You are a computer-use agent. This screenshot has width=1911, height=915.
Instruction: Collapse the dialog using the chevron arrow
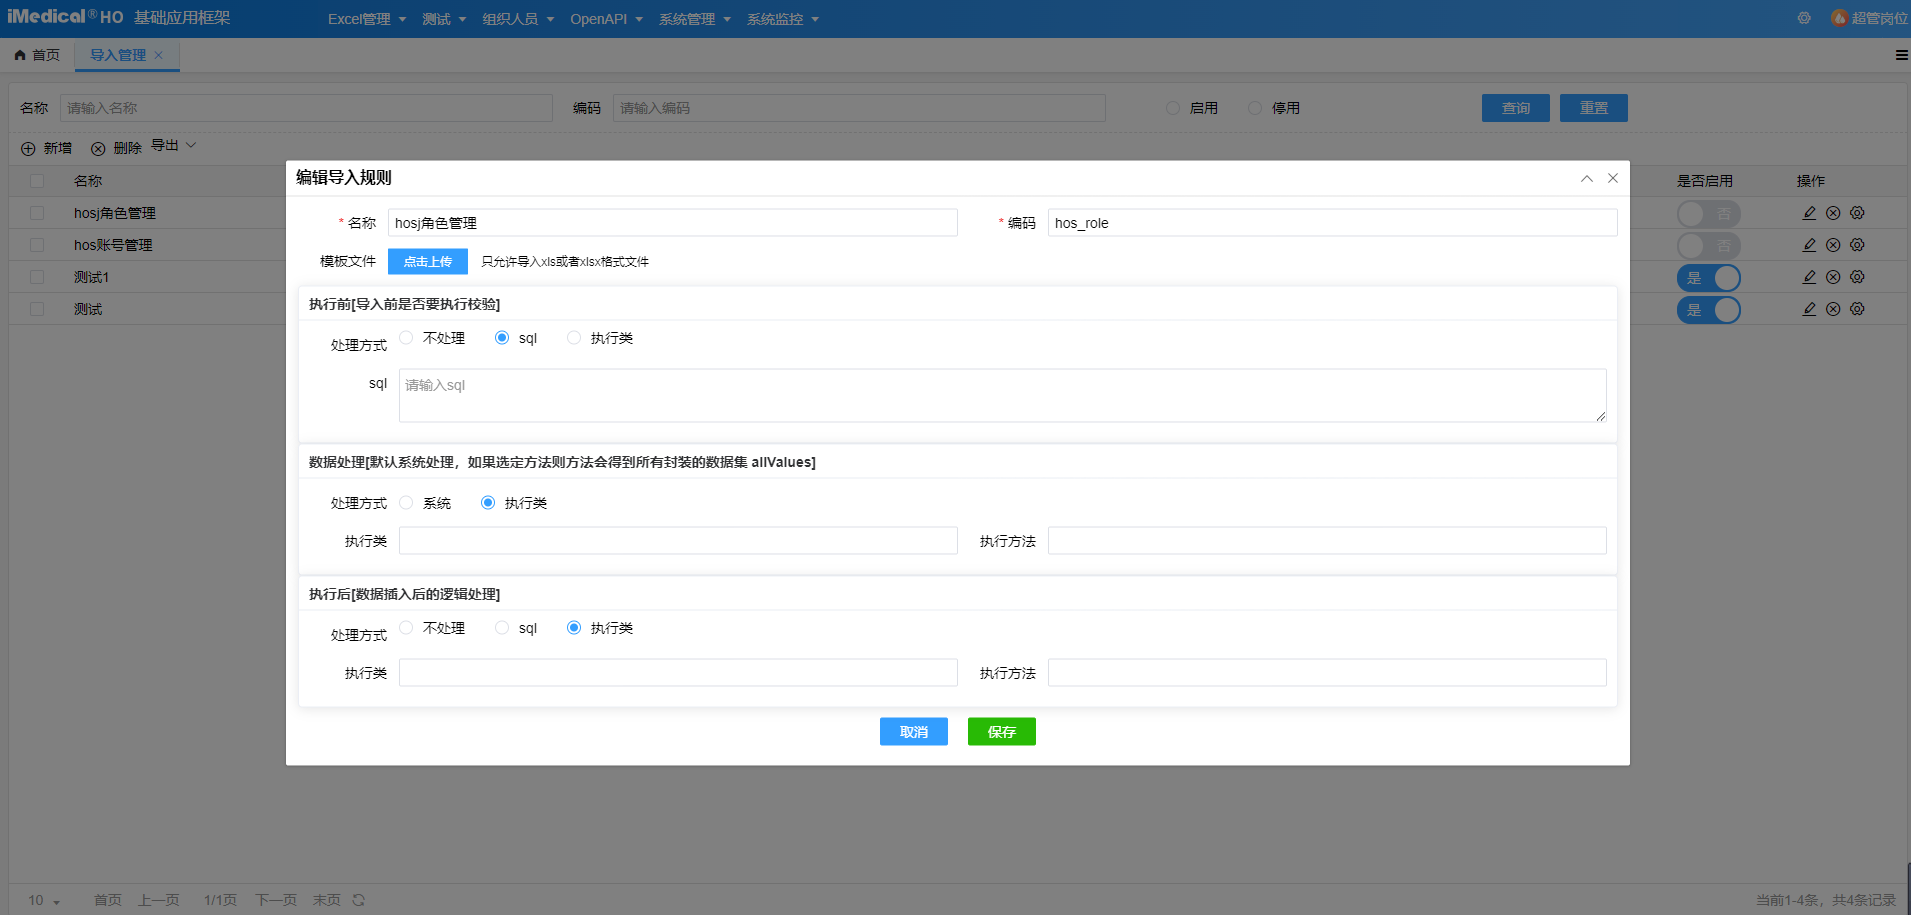[1585, 178]
